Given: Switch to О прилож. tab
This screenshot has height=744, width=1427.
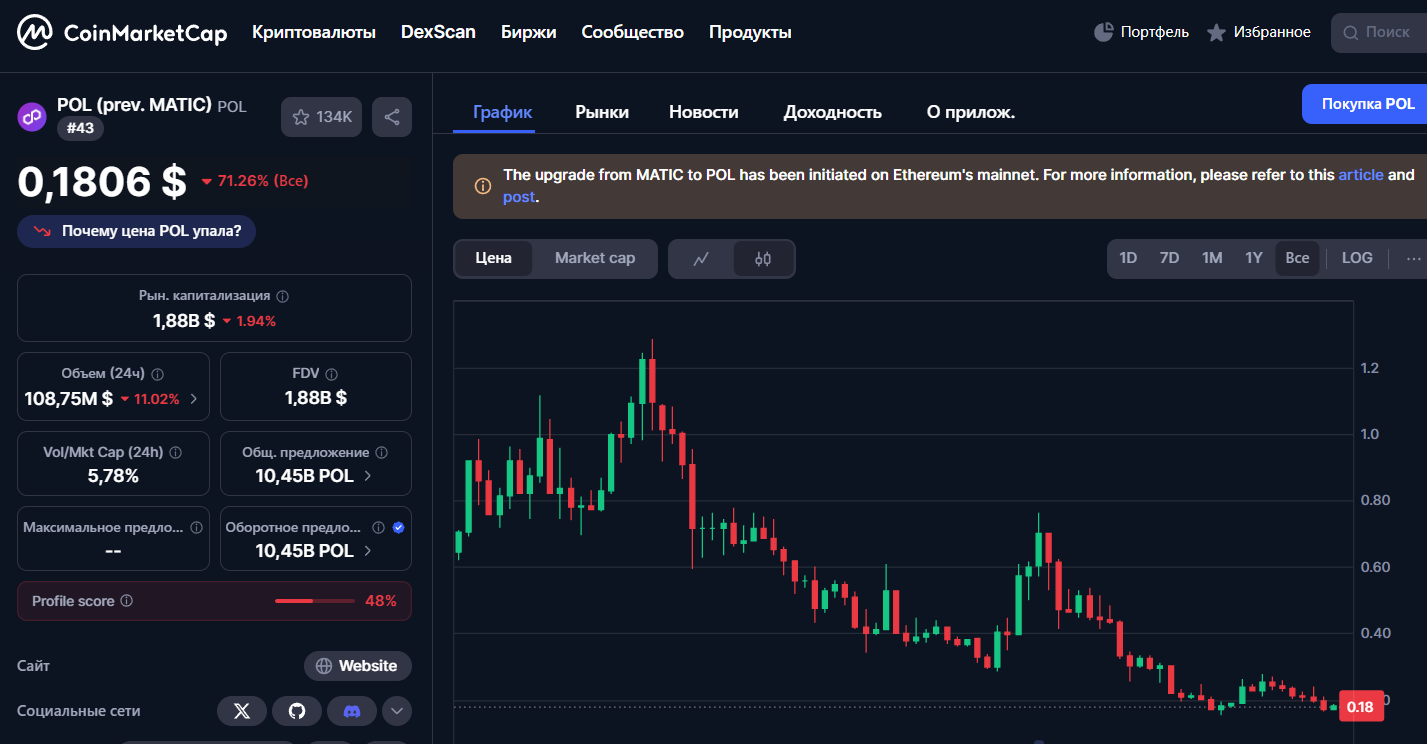Looking at the screenshot, I should point(971,112).
